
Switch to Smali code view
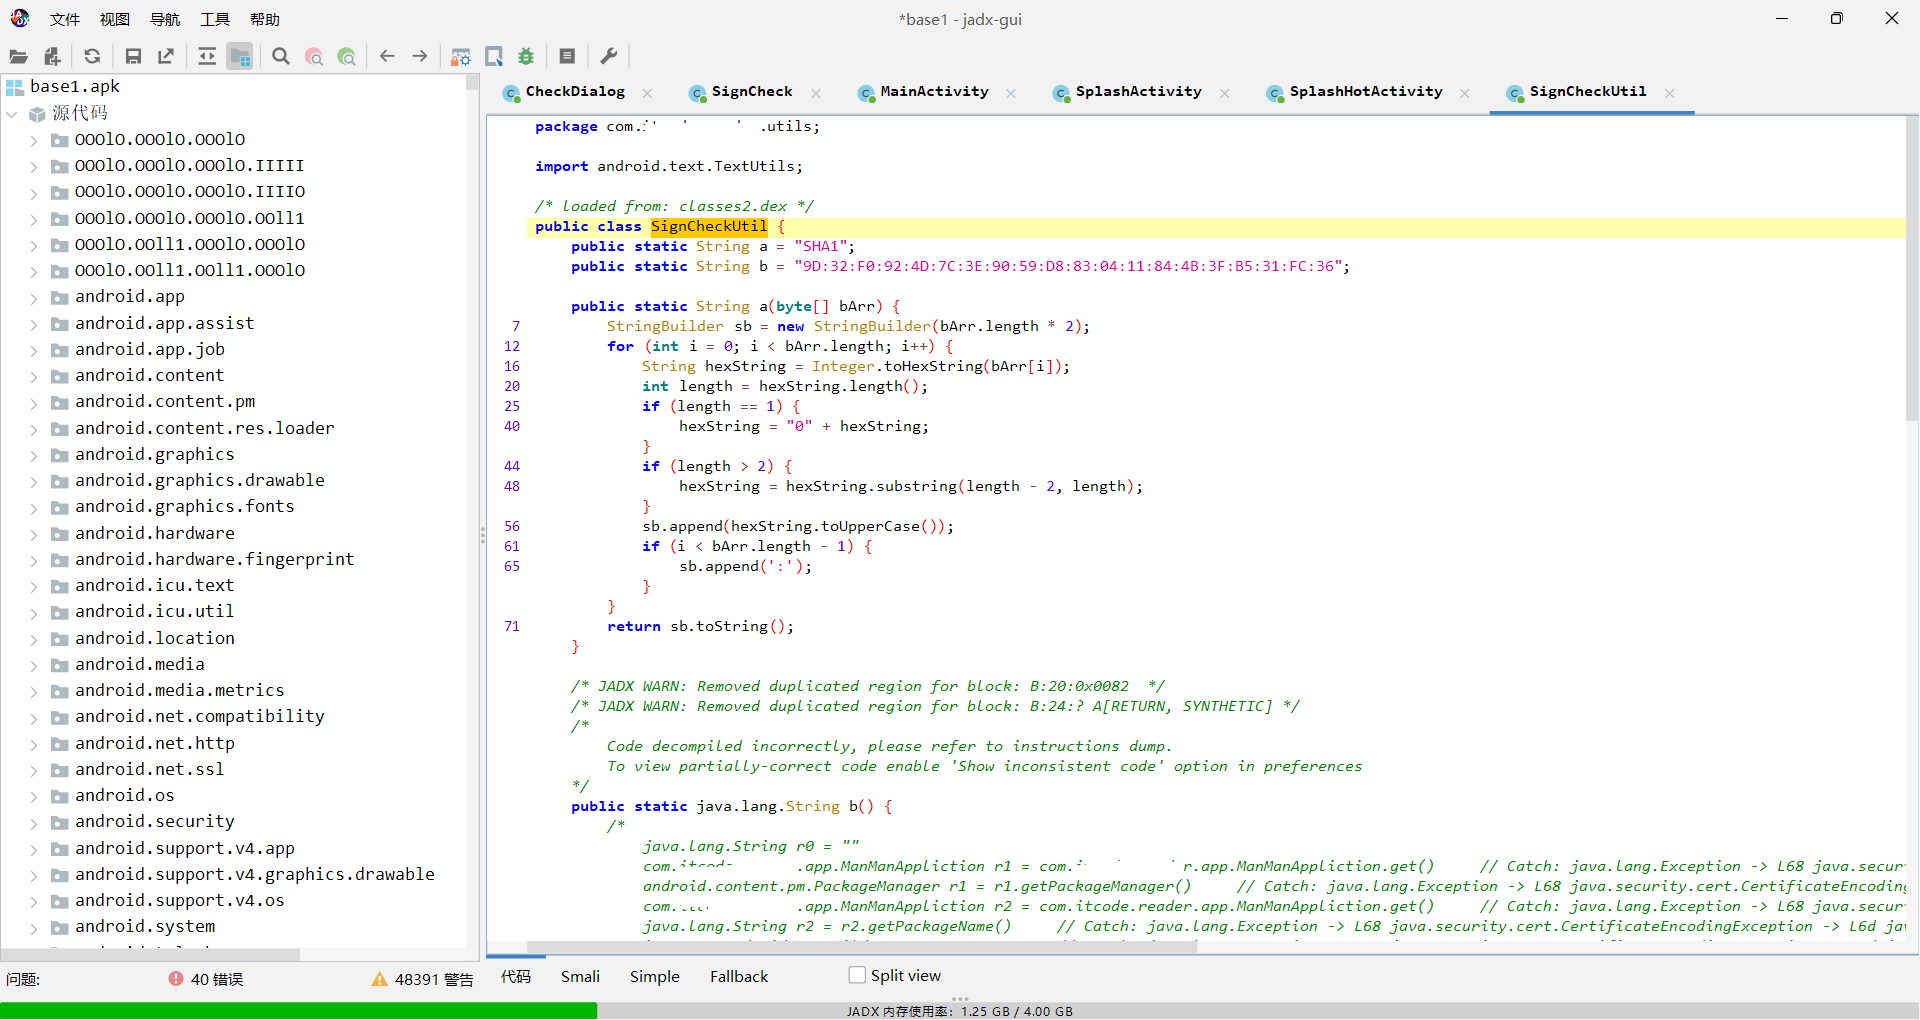(580, 977)
